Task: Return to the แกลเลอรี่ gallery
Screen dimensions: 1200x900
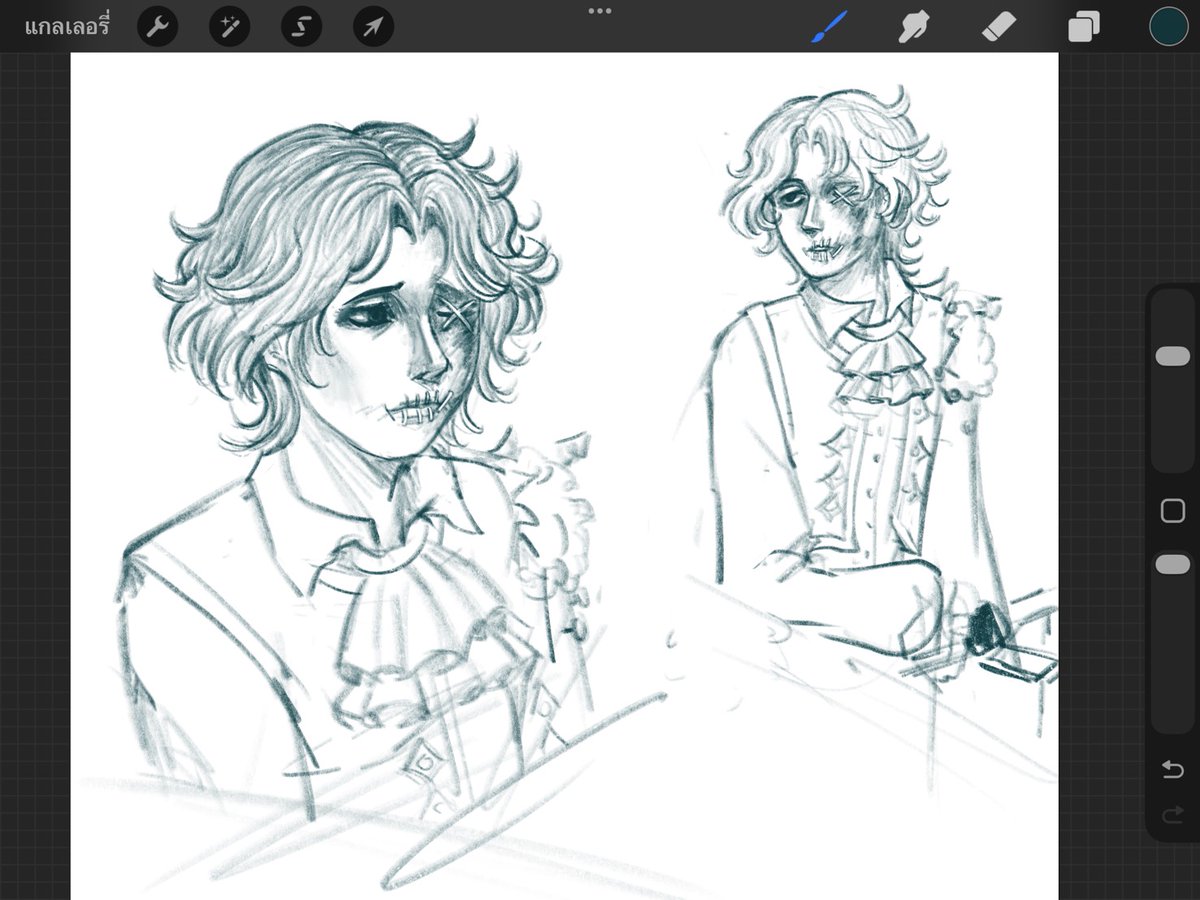Action: (x=66, y=26)
